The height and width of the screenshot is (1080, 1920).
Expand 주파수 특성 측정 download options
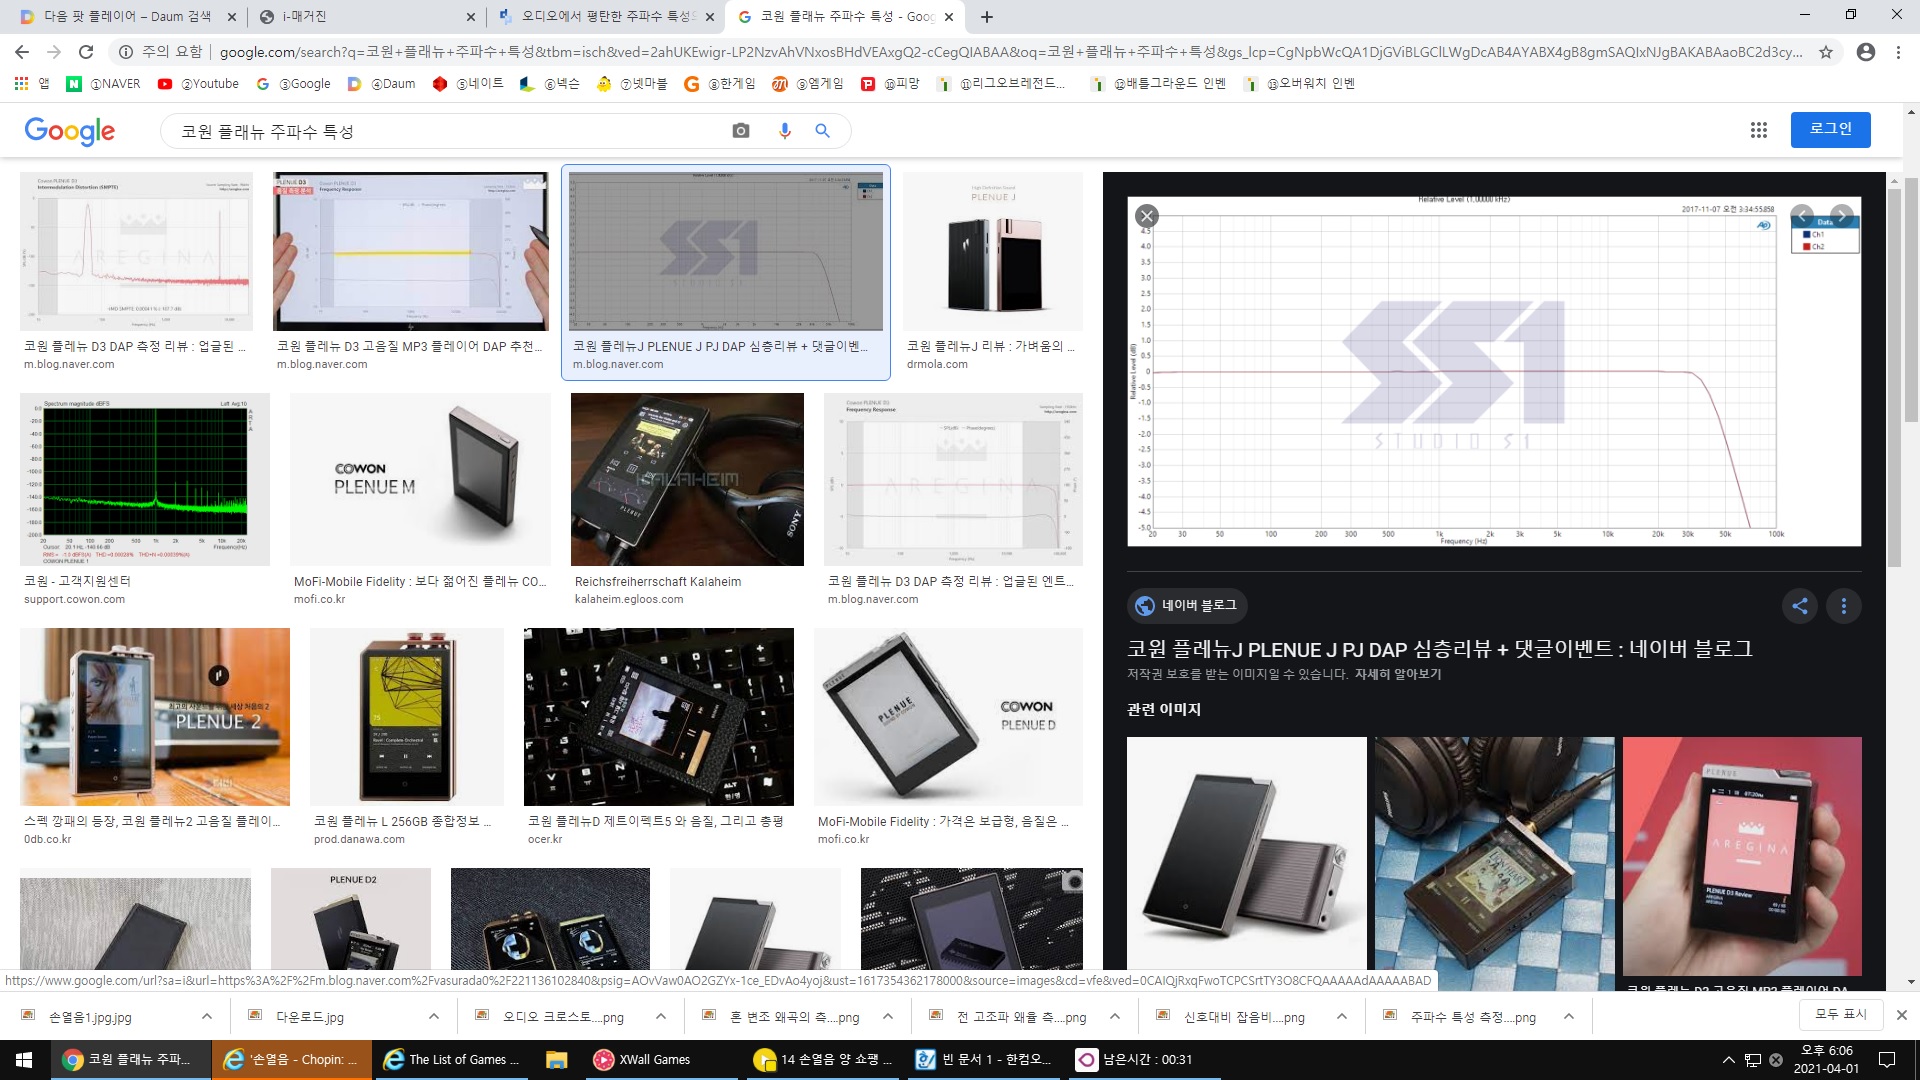1569,1016
